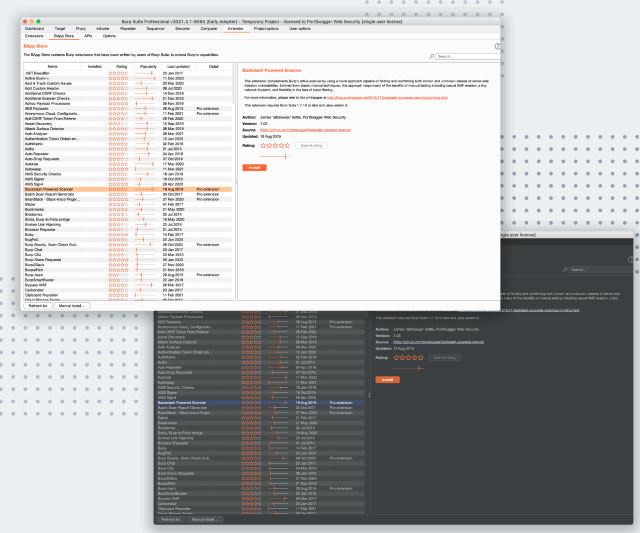Click Install button in dark window
The width and height of the screenshot is (640, 533).
[387, 380]
